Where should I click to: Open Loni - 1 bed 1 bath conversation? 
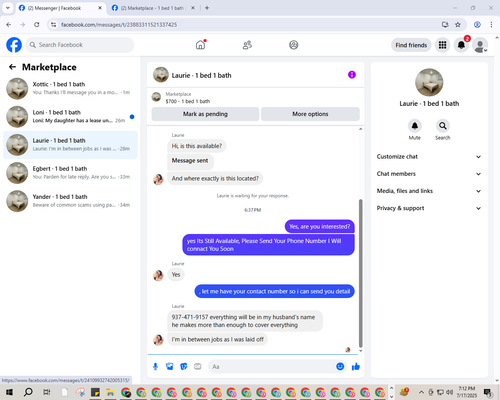click(x=70, y=117)
